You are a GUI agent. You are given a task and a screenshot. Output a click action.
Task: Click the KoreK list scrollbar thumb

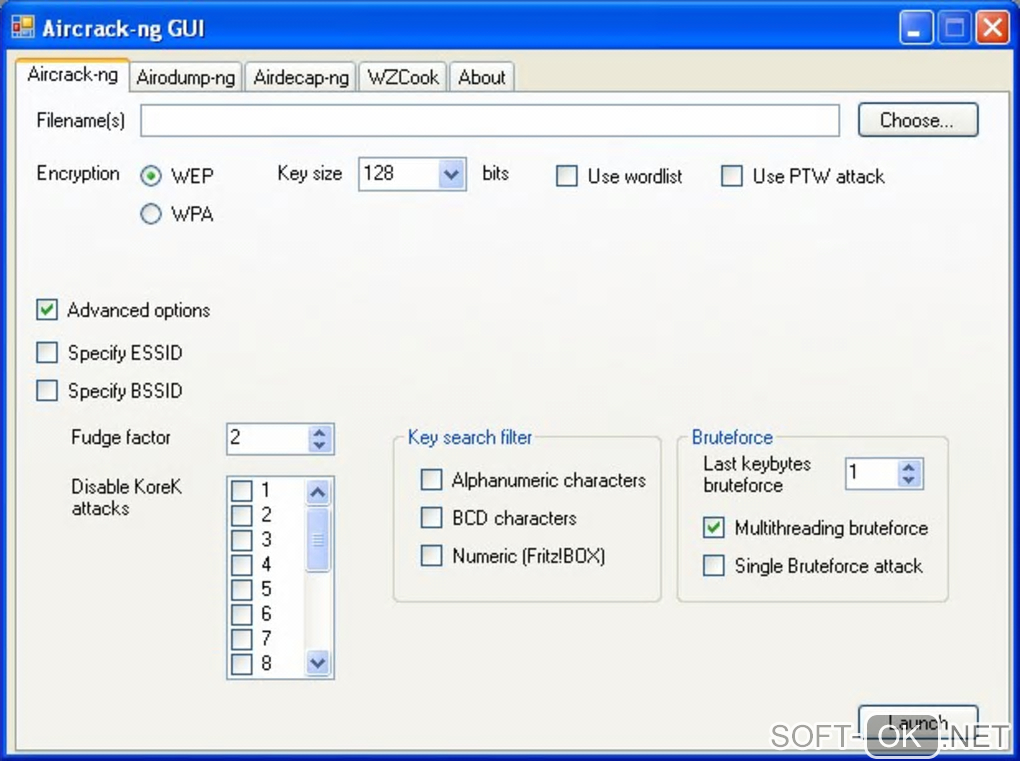[318, 540]
